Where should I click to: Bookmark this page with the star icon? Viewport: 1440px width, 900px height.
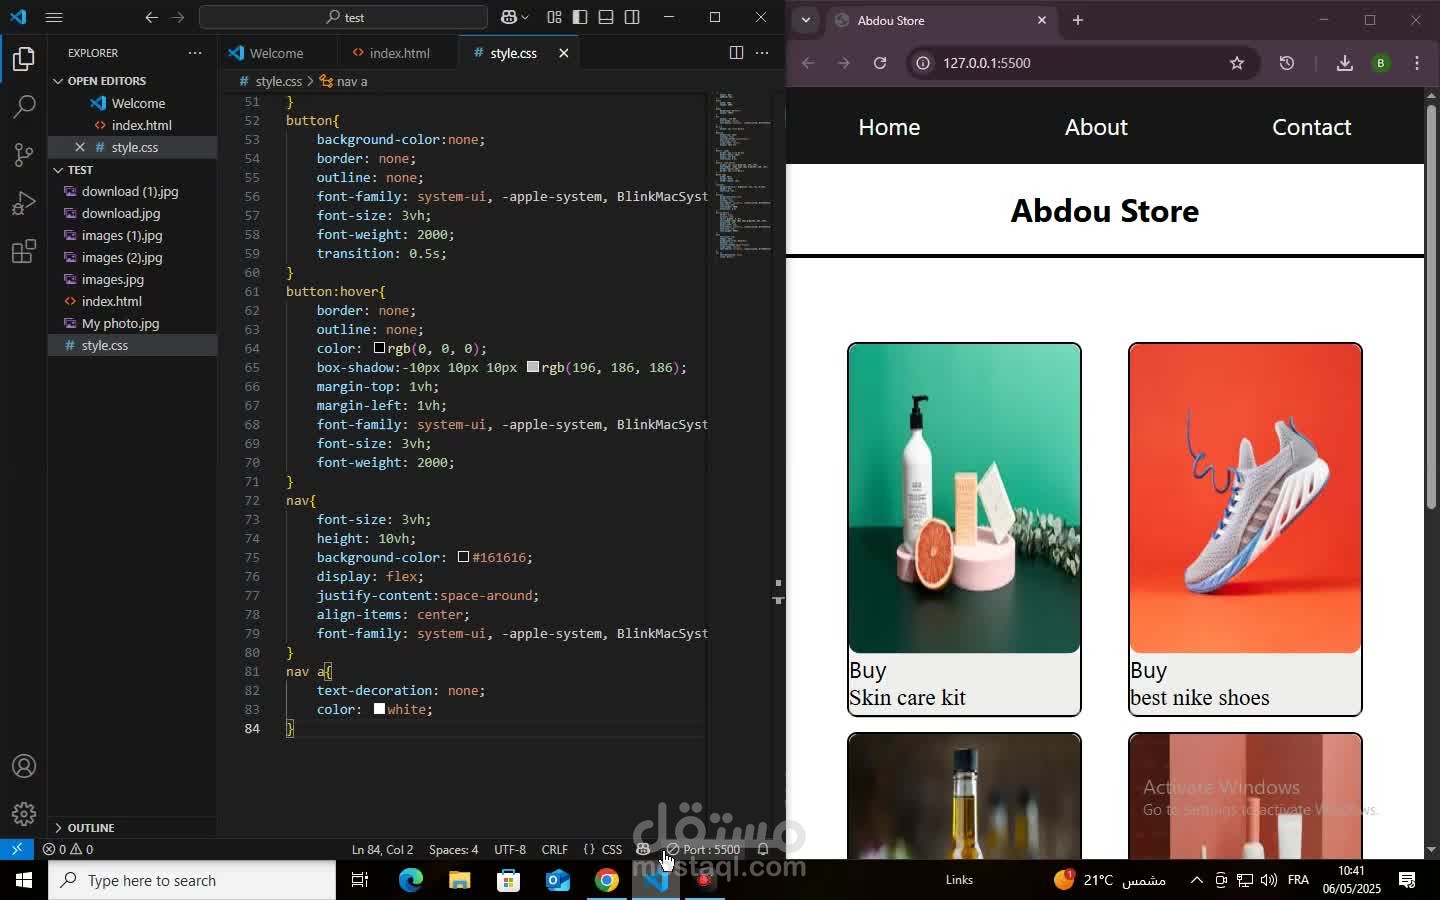[x=1237, y=63]
